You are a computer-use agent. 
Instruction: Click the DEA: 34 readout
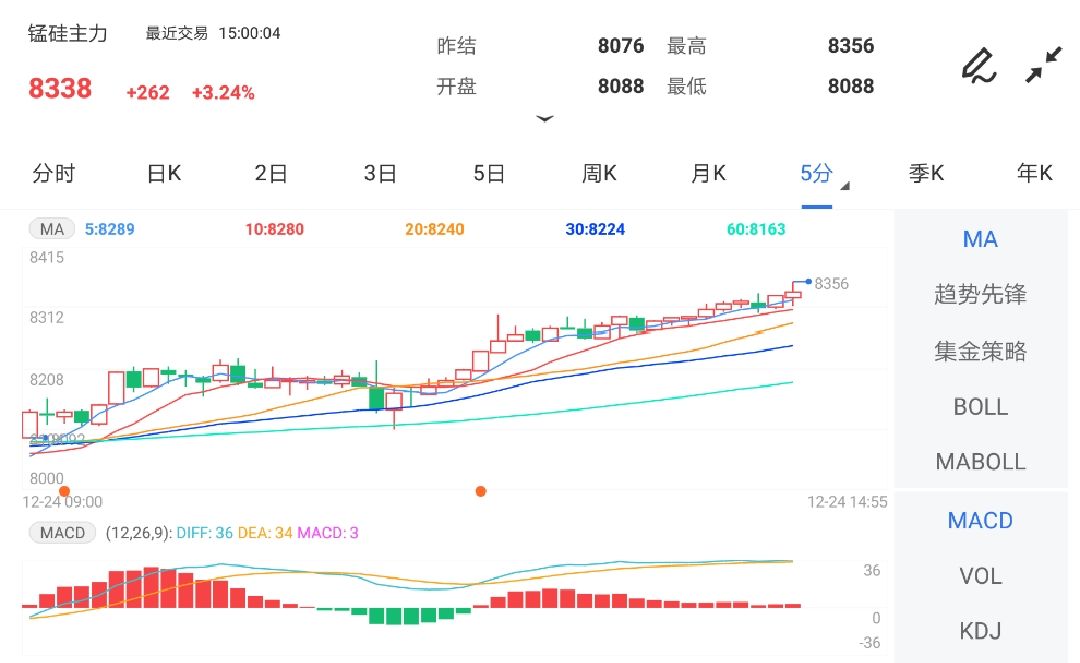point(265,533)
